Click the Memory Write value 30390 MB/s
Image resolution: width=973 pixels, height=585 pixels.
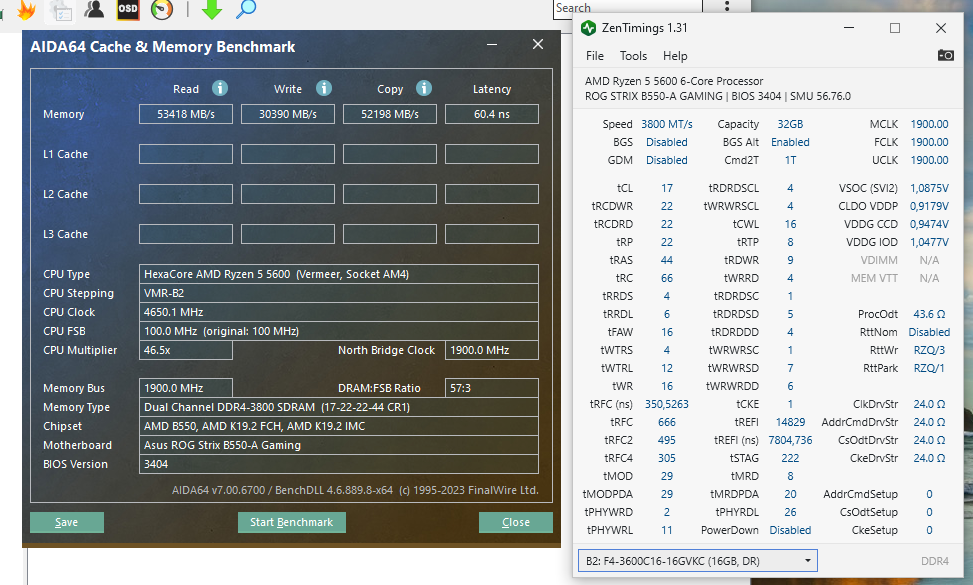[x=288, y=114]
